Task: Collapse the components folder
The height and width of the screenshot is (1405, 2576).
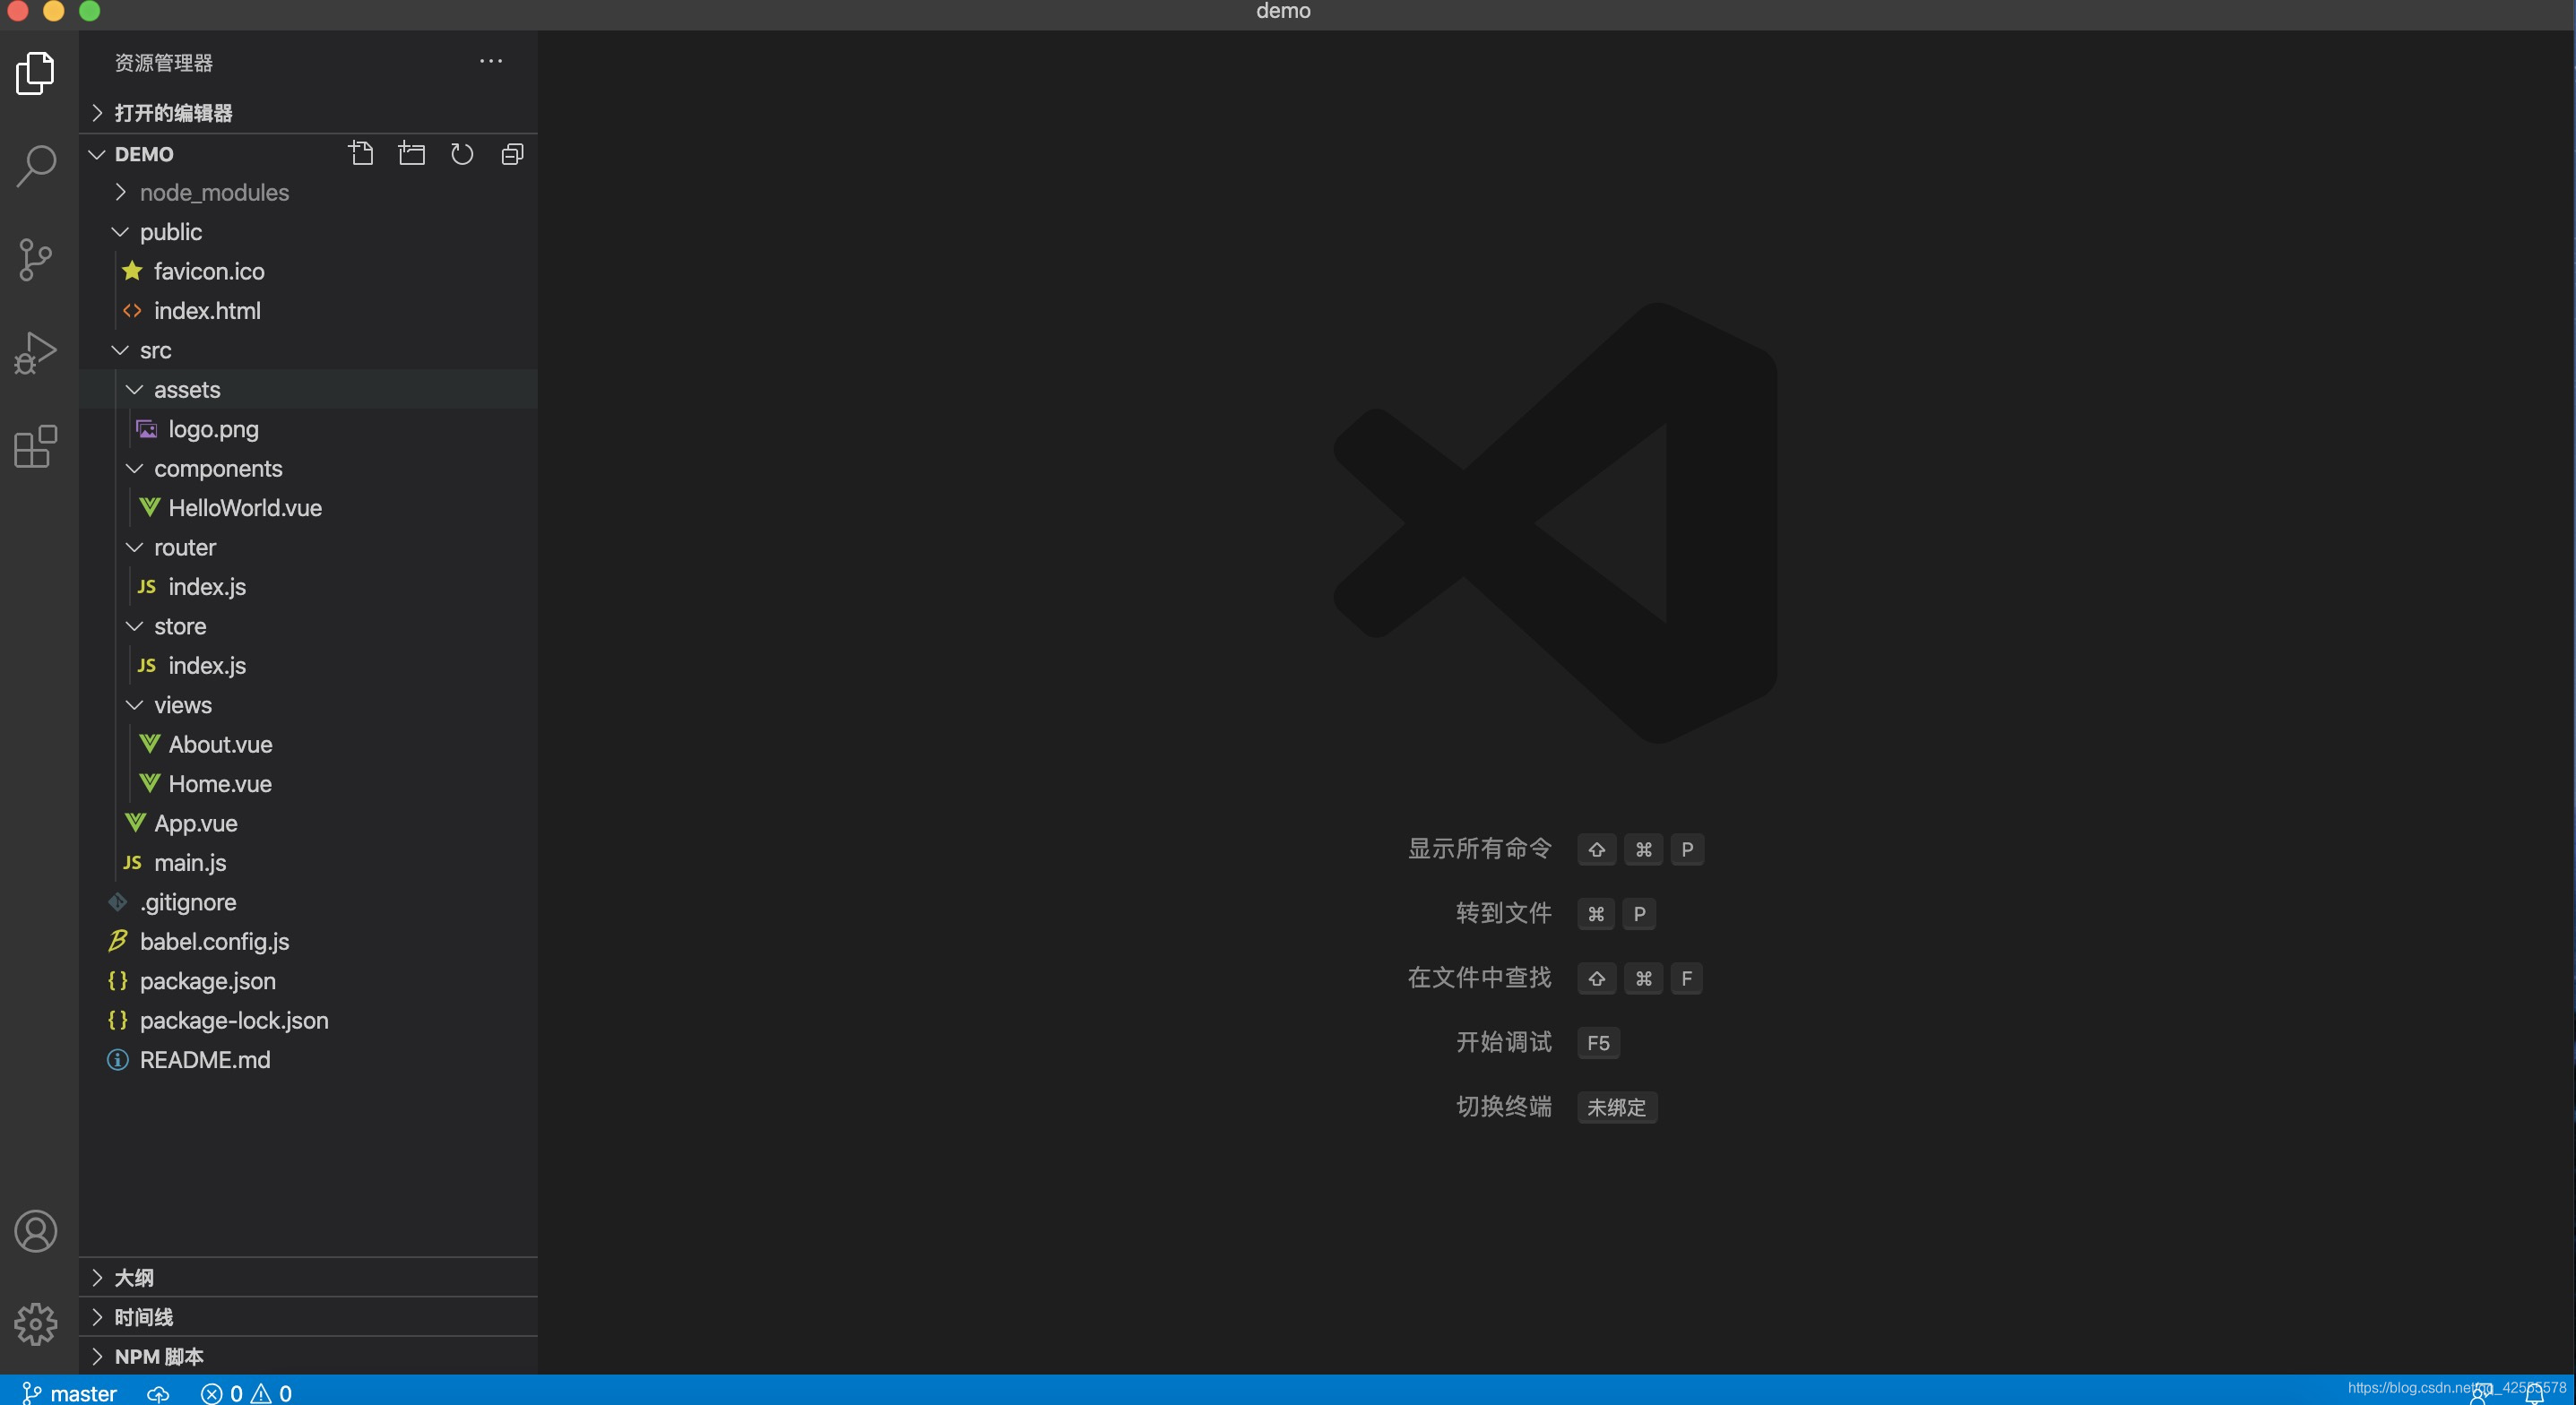Action: tap(308, 469)
